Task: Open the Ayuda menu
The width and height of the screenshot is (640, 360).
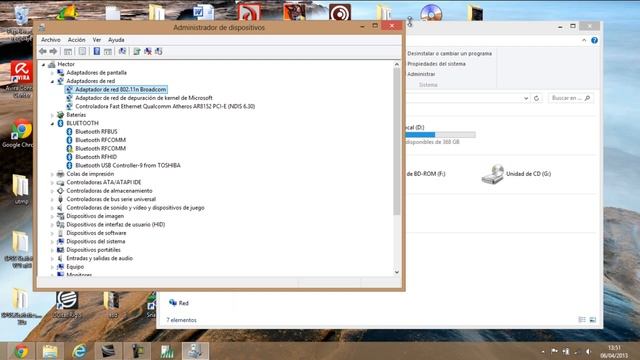Action: (116, 40)
